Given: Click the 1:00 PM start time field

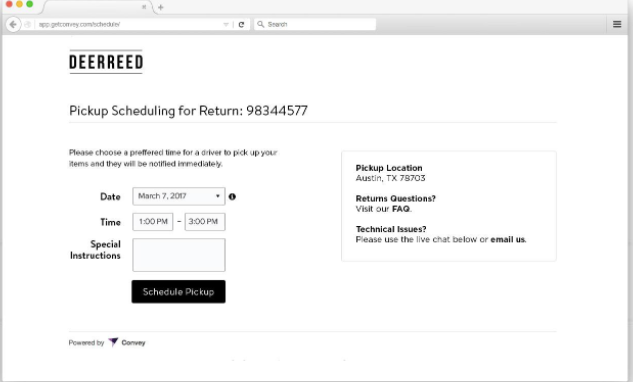Looking at the screenshot, I should click(x=153, y=222).
